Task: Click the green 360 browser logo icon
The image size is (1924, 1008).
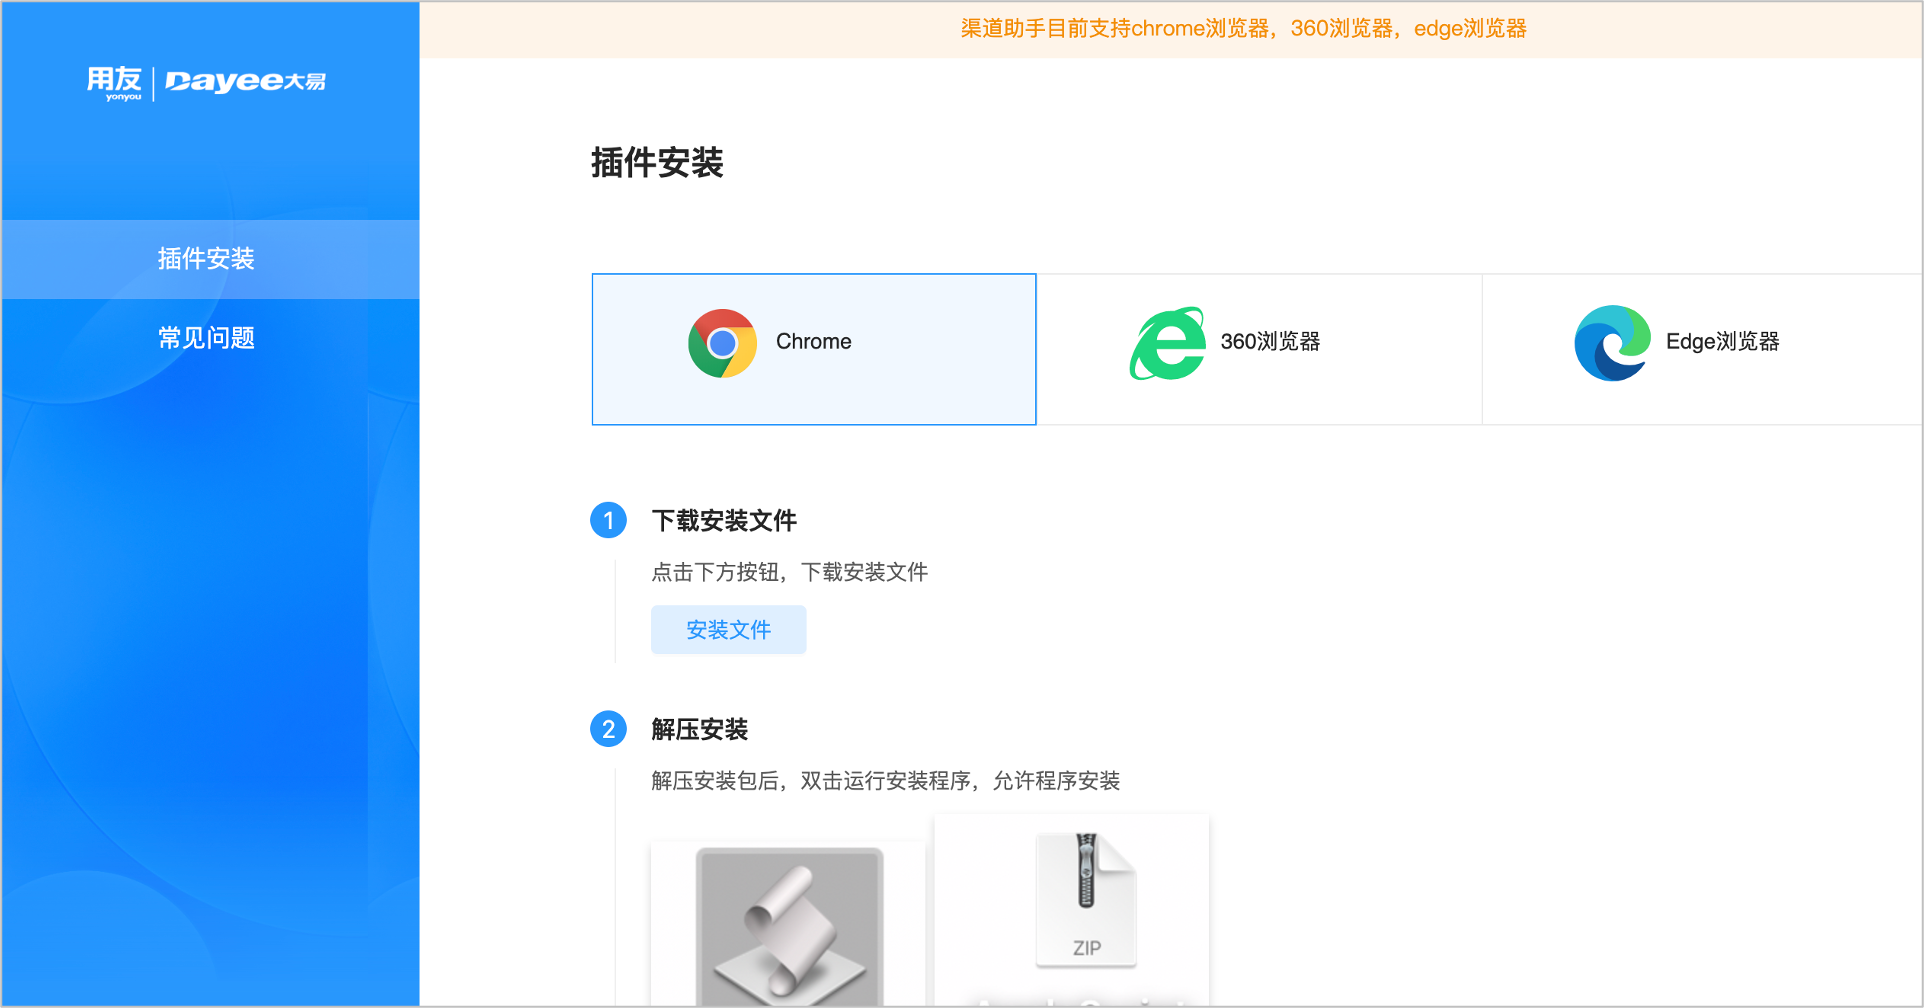Action: click(1168, 343)
